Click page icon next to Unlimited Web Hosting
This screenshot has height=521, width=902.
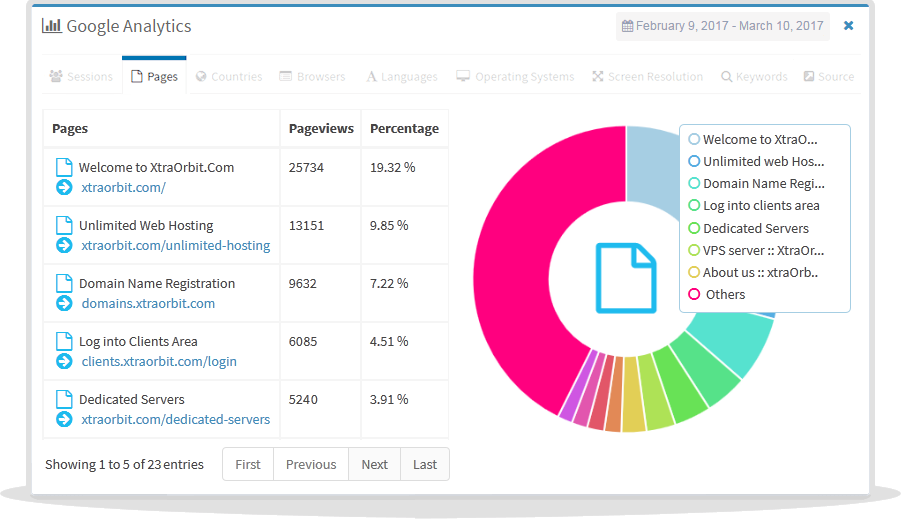click(64, 225)
